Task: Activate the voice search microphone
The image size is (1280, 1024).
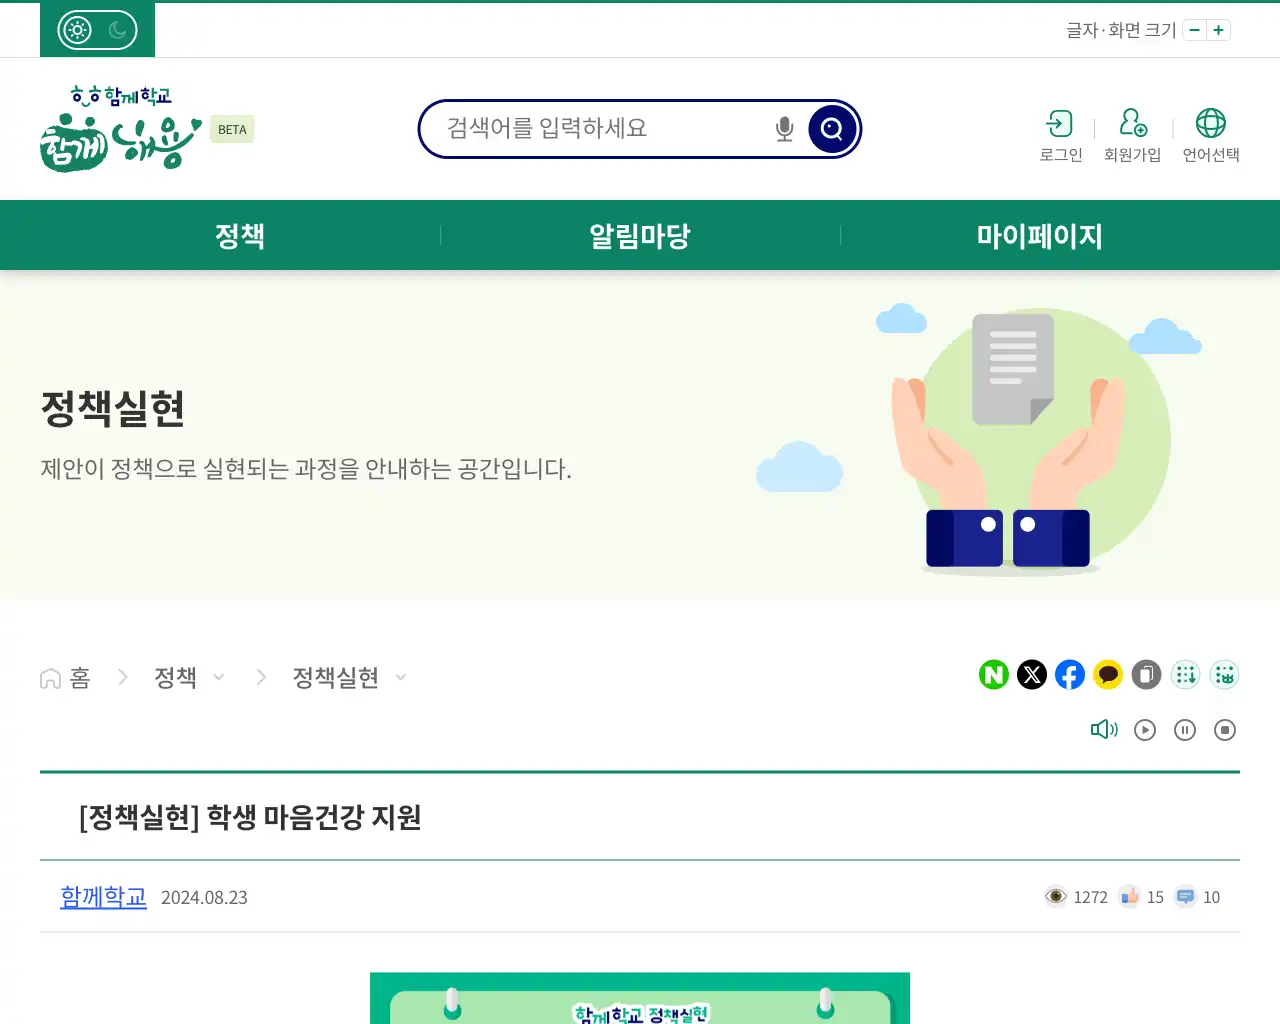Action: click(783, 128)
